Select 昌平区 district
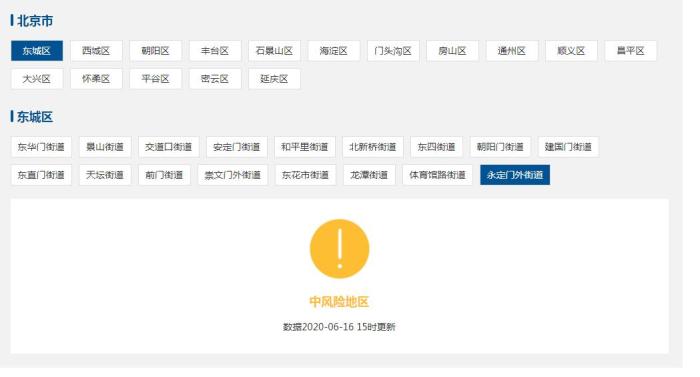The width and height of the screenshot is (700, 377). click(x=630, y=51)
